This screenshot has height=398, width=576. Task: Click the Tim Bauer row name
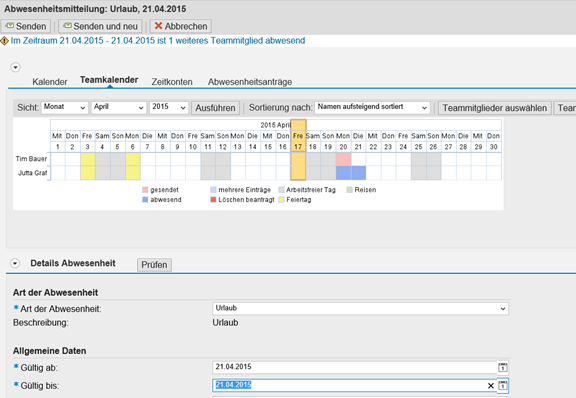(x=31, y=159)
